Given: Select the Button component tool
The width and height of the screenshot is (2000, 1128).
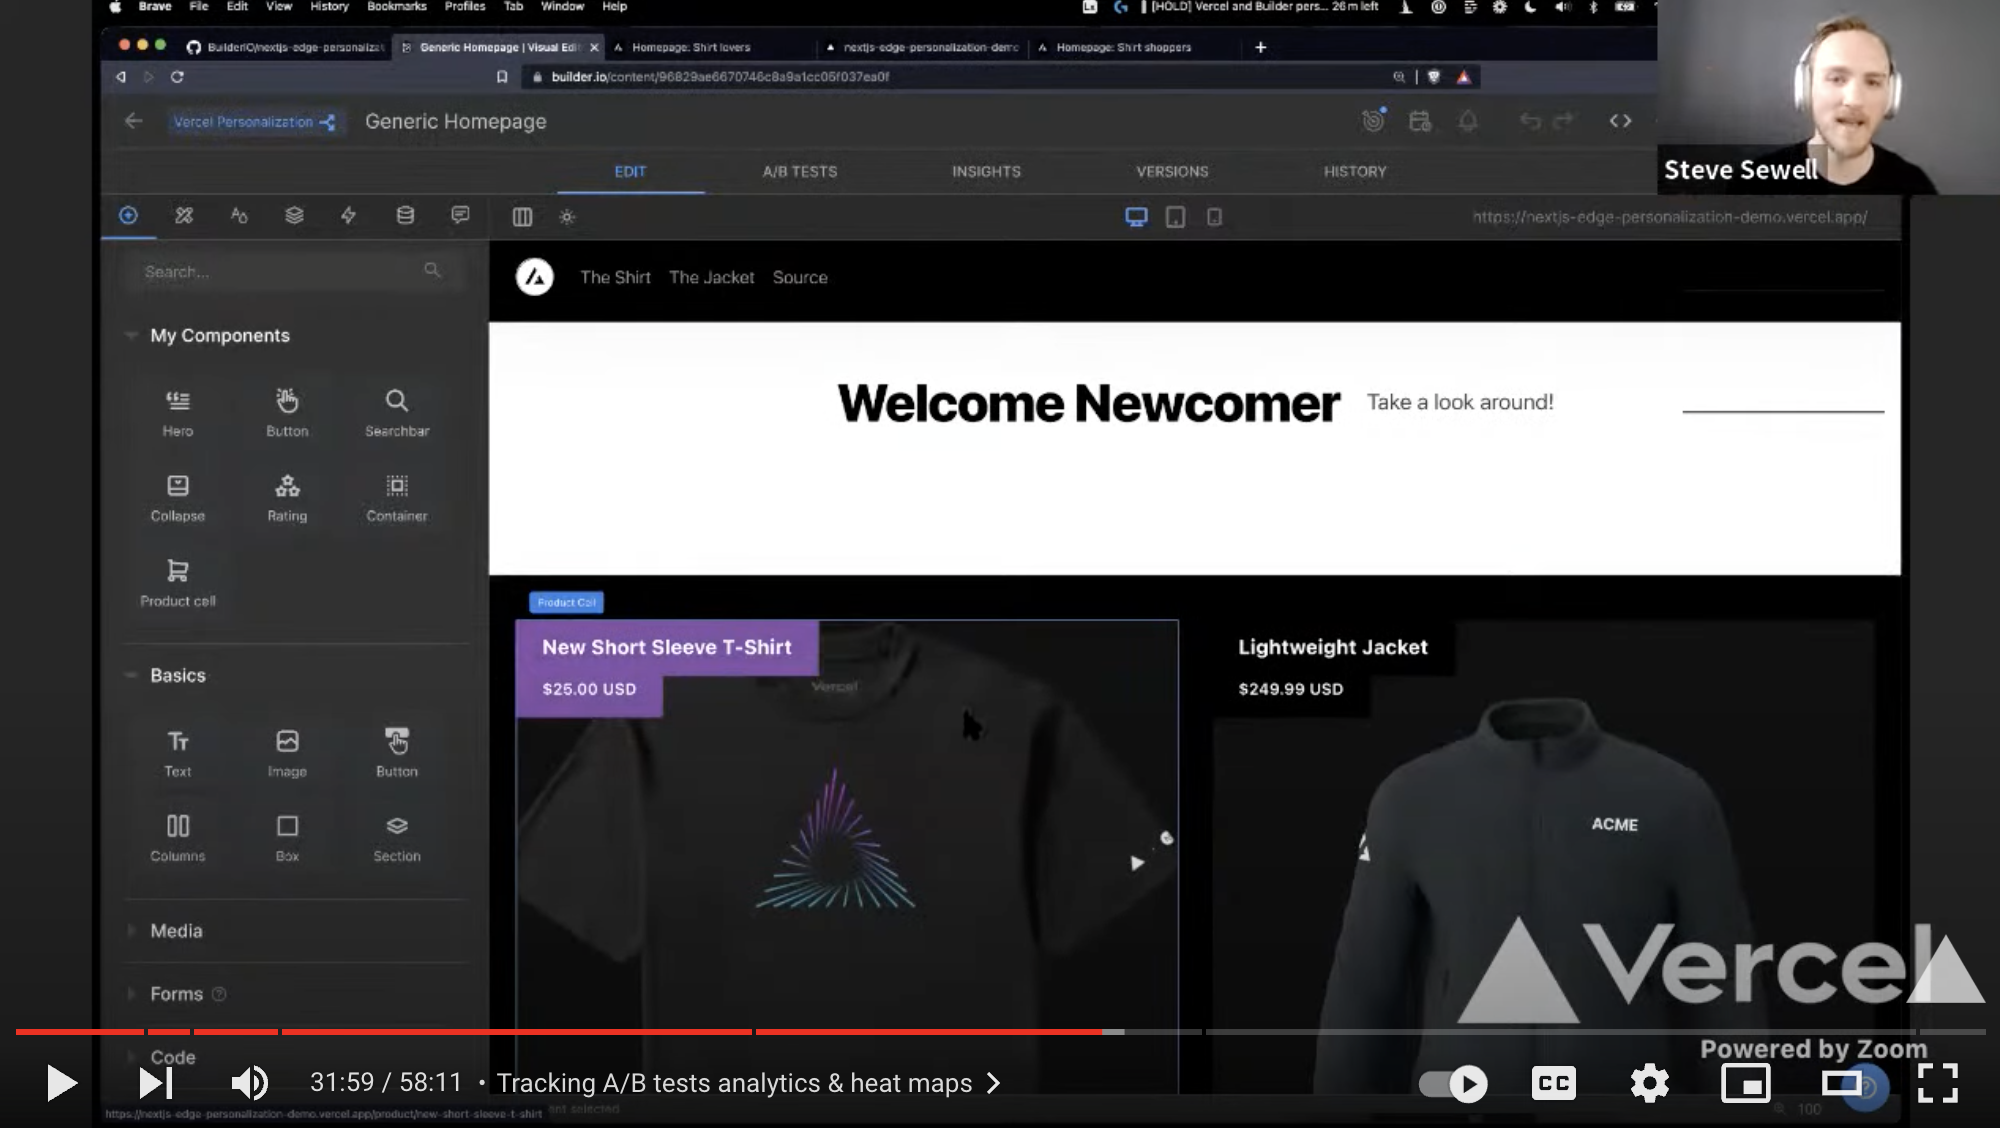Looking at the screenshot, I should [x=286, y=409].
